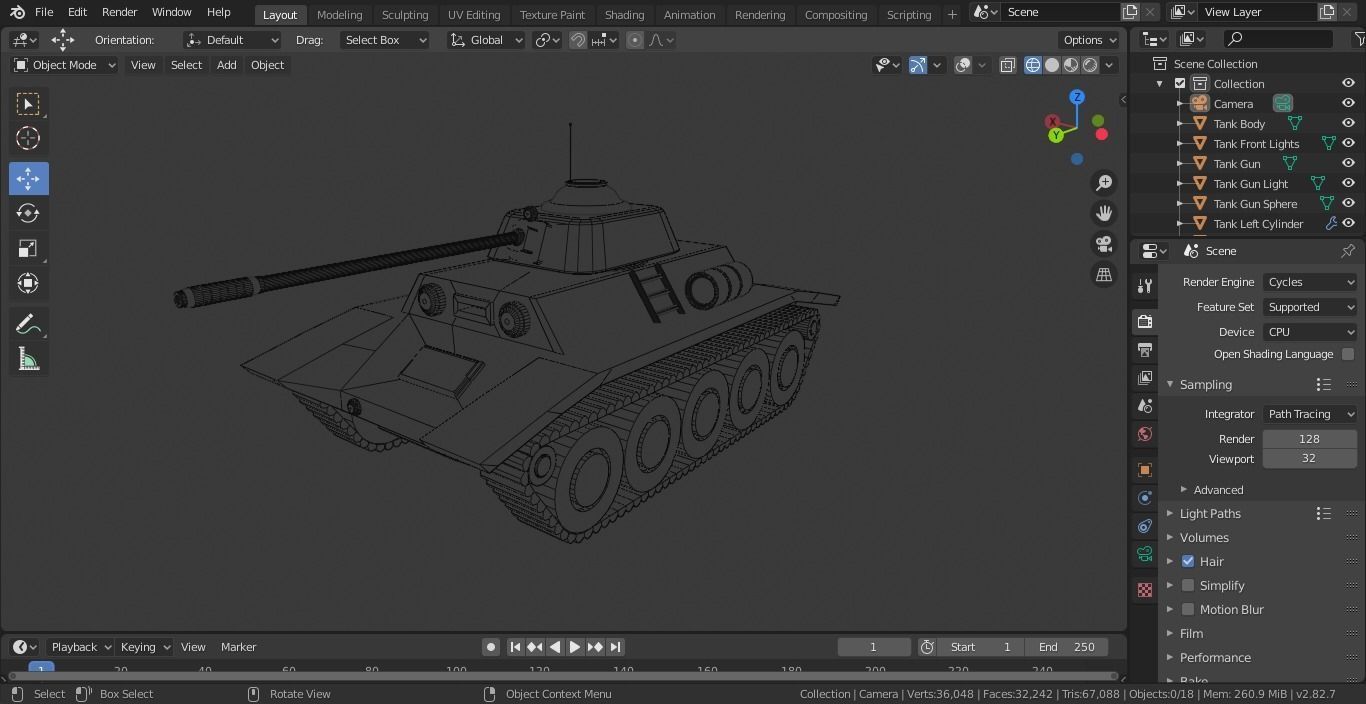The width and height of the screenshot is (1366, 704).
Task: Click the End frame field 250
Action: click(1067, 647)
